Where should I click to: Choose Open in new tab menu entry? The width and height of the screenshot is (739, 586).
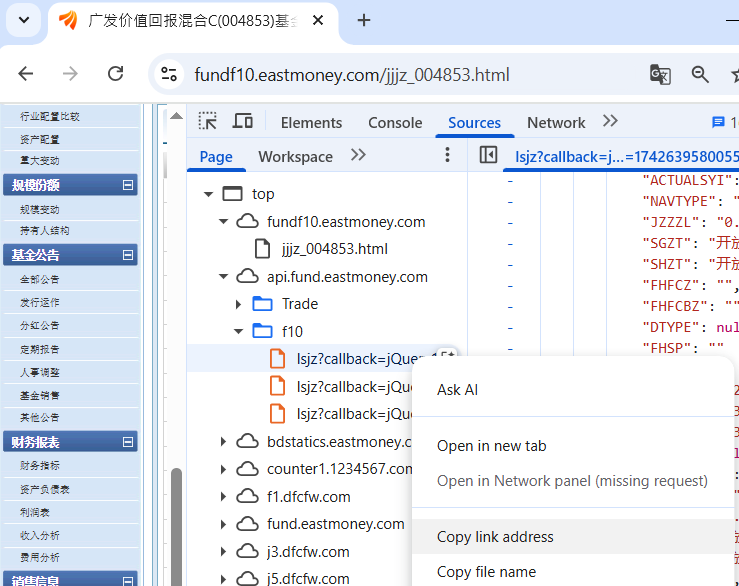click(573, 446)
